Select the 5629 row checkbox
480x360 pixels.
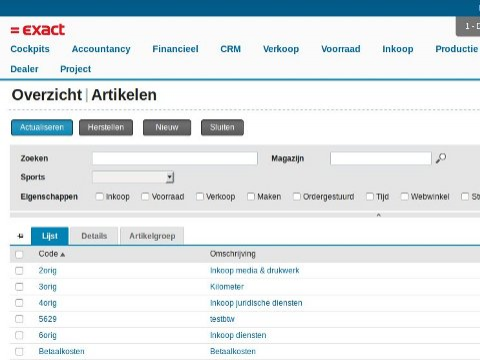click(x=19, y=319)
